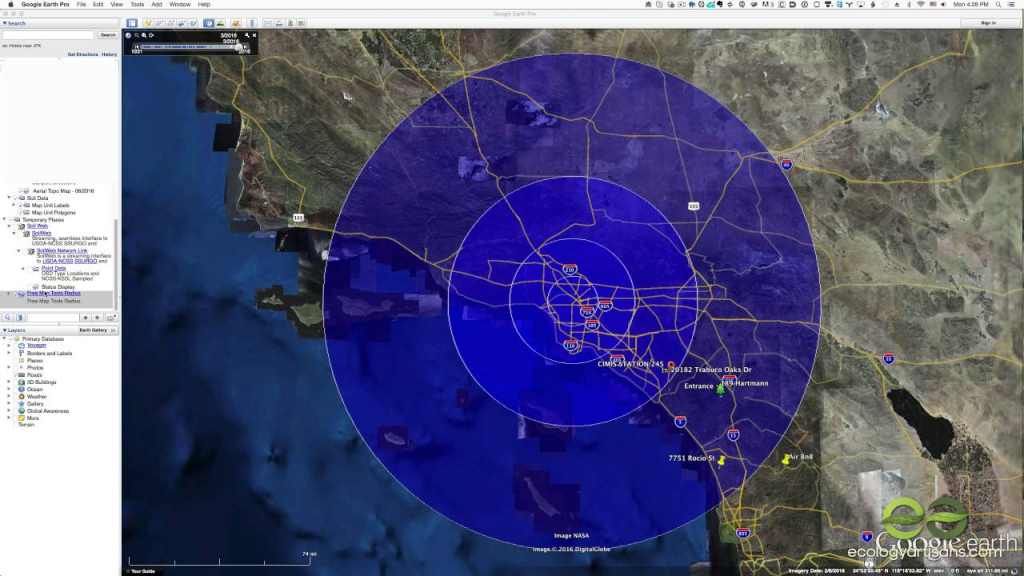Open time slider options wrench icon
Image resolution: width=1024 pixels, height=576 pixels.
tap(246, 35)
